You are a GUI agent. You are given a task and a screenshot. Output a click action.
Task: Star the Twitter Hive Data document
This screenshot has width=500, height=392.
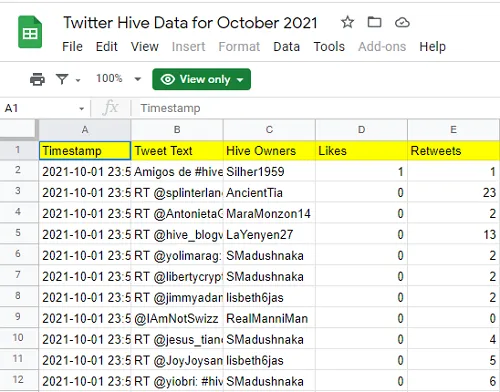click(x=347, y=23)
